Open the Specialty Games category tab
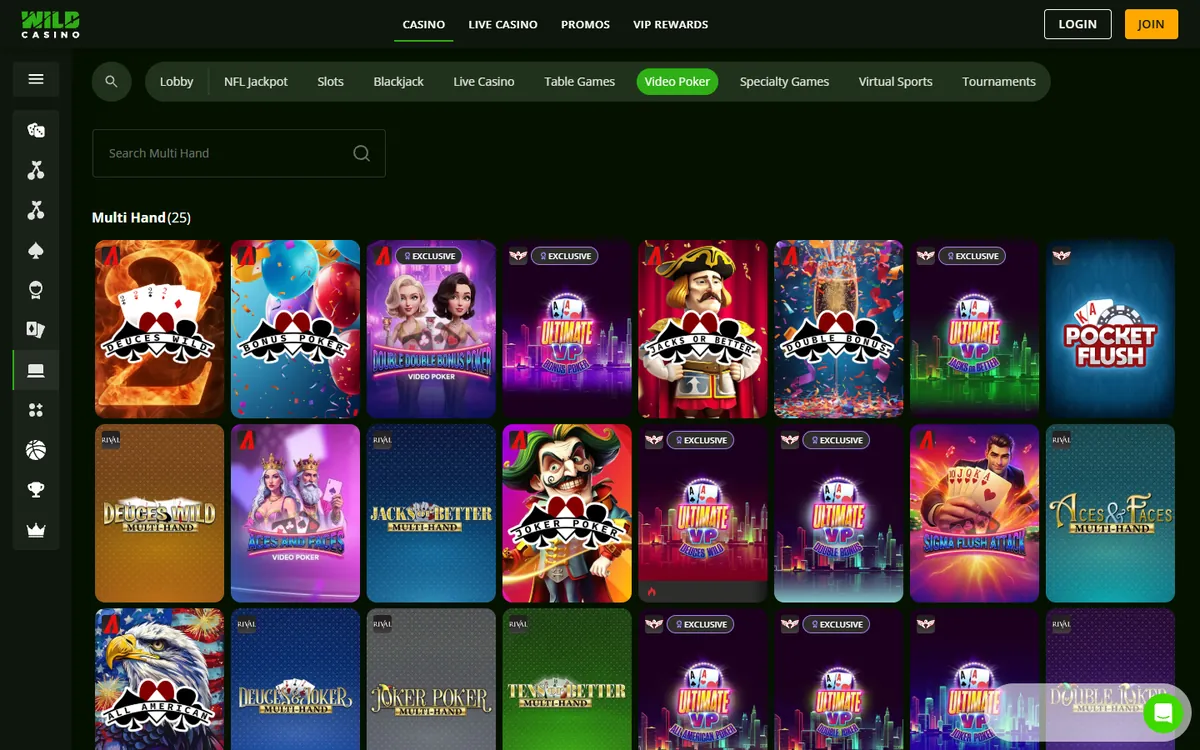Image resolution: width=1200 pixels, height=750 pixels. click(784, 81)
